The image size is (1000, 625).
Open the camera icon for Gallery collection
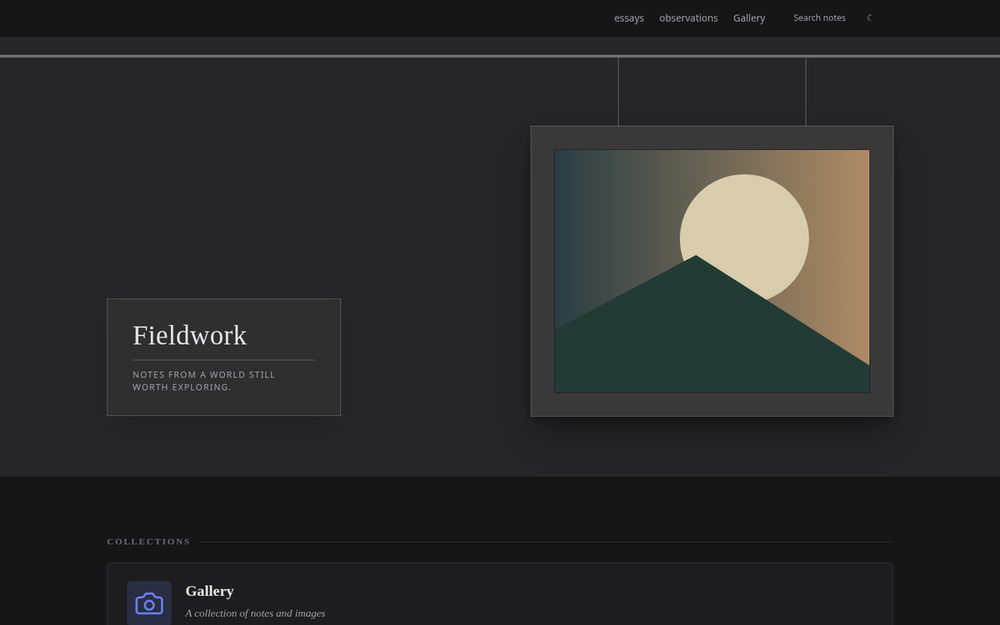(x=149, y=603)
